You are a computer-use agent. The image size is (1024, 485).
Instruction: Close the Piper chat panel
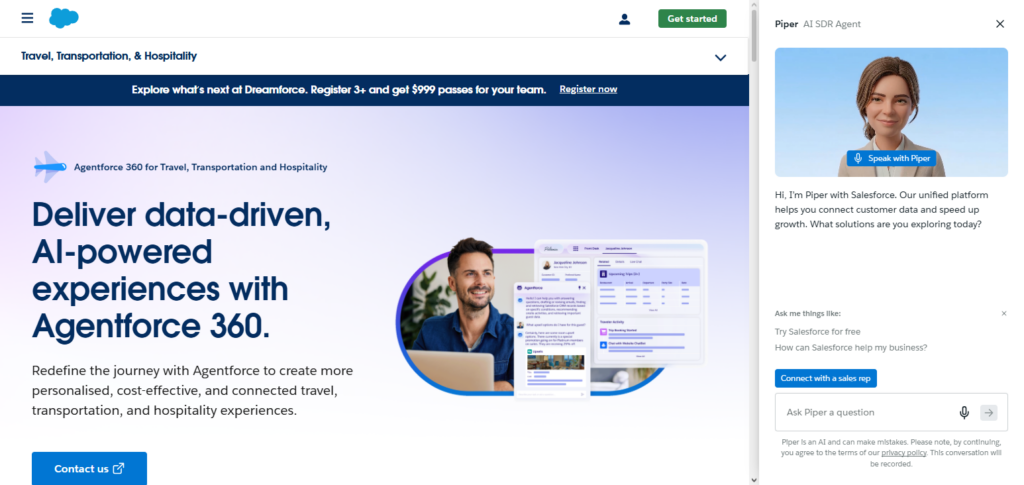pos(1000,24)
